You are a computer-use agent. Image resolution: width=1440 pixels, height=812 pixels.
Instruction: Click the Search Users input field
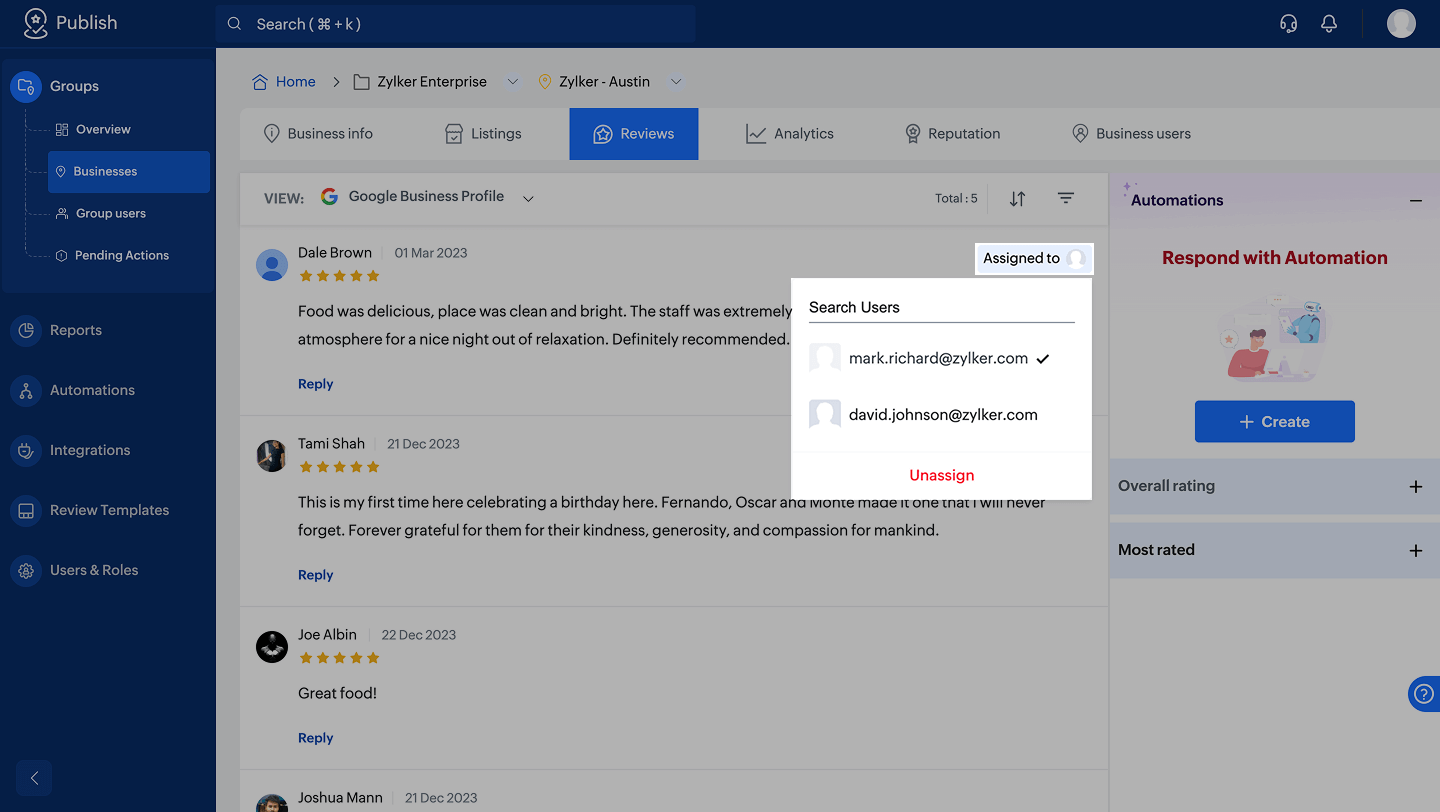[941, 307]
